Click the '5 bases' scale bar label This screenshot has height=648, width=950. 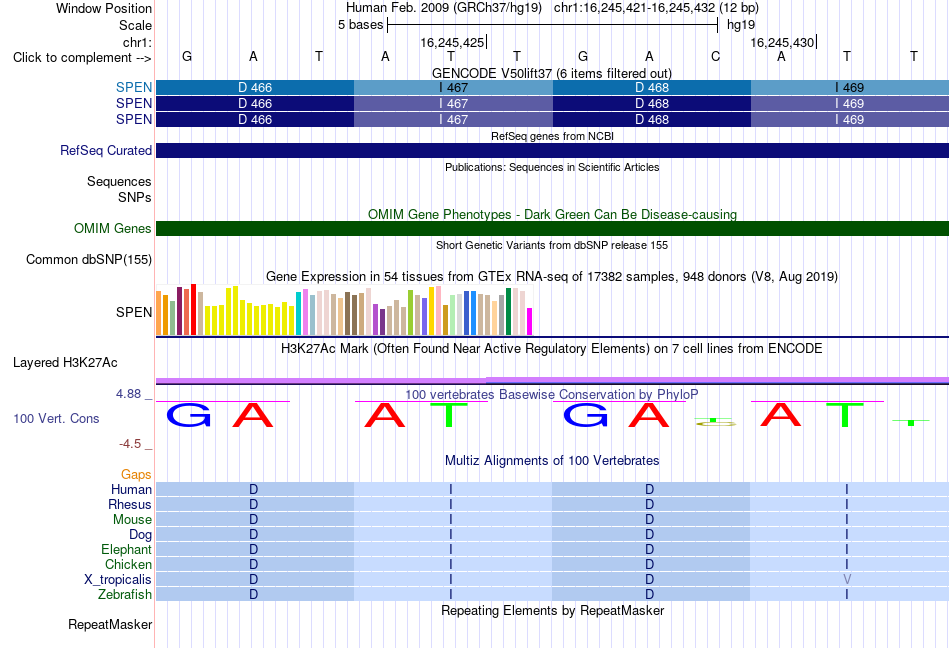pos(360,25)
